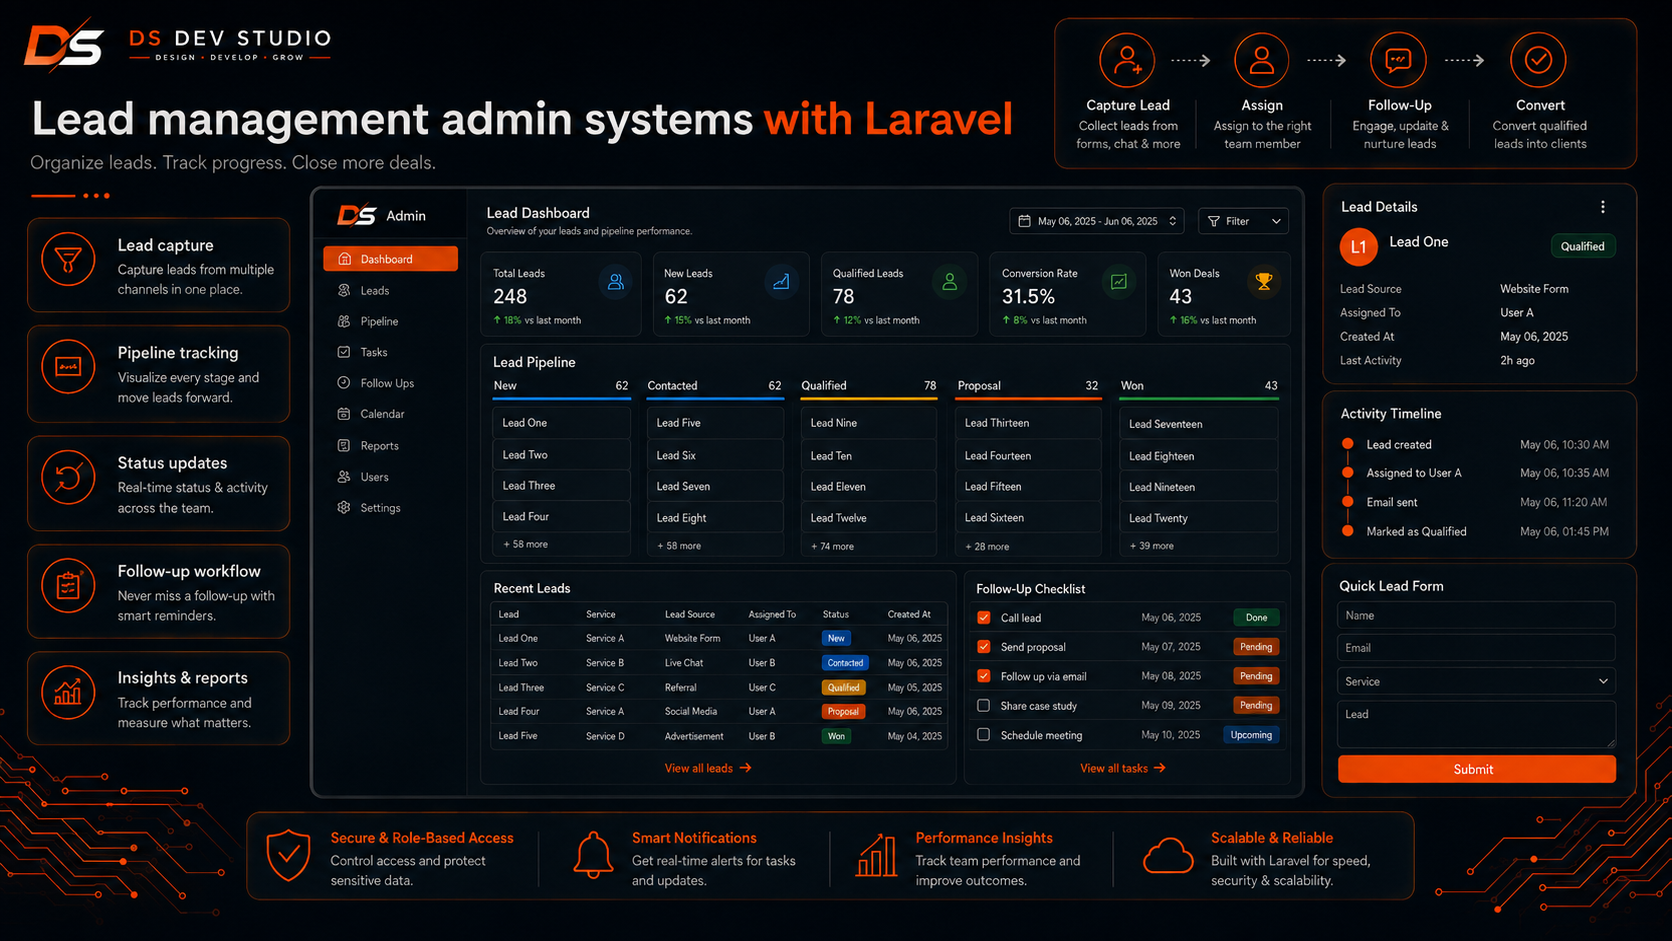
Task: Click the Scalable & Reliable cloud icon
Action: (1167, 856)
